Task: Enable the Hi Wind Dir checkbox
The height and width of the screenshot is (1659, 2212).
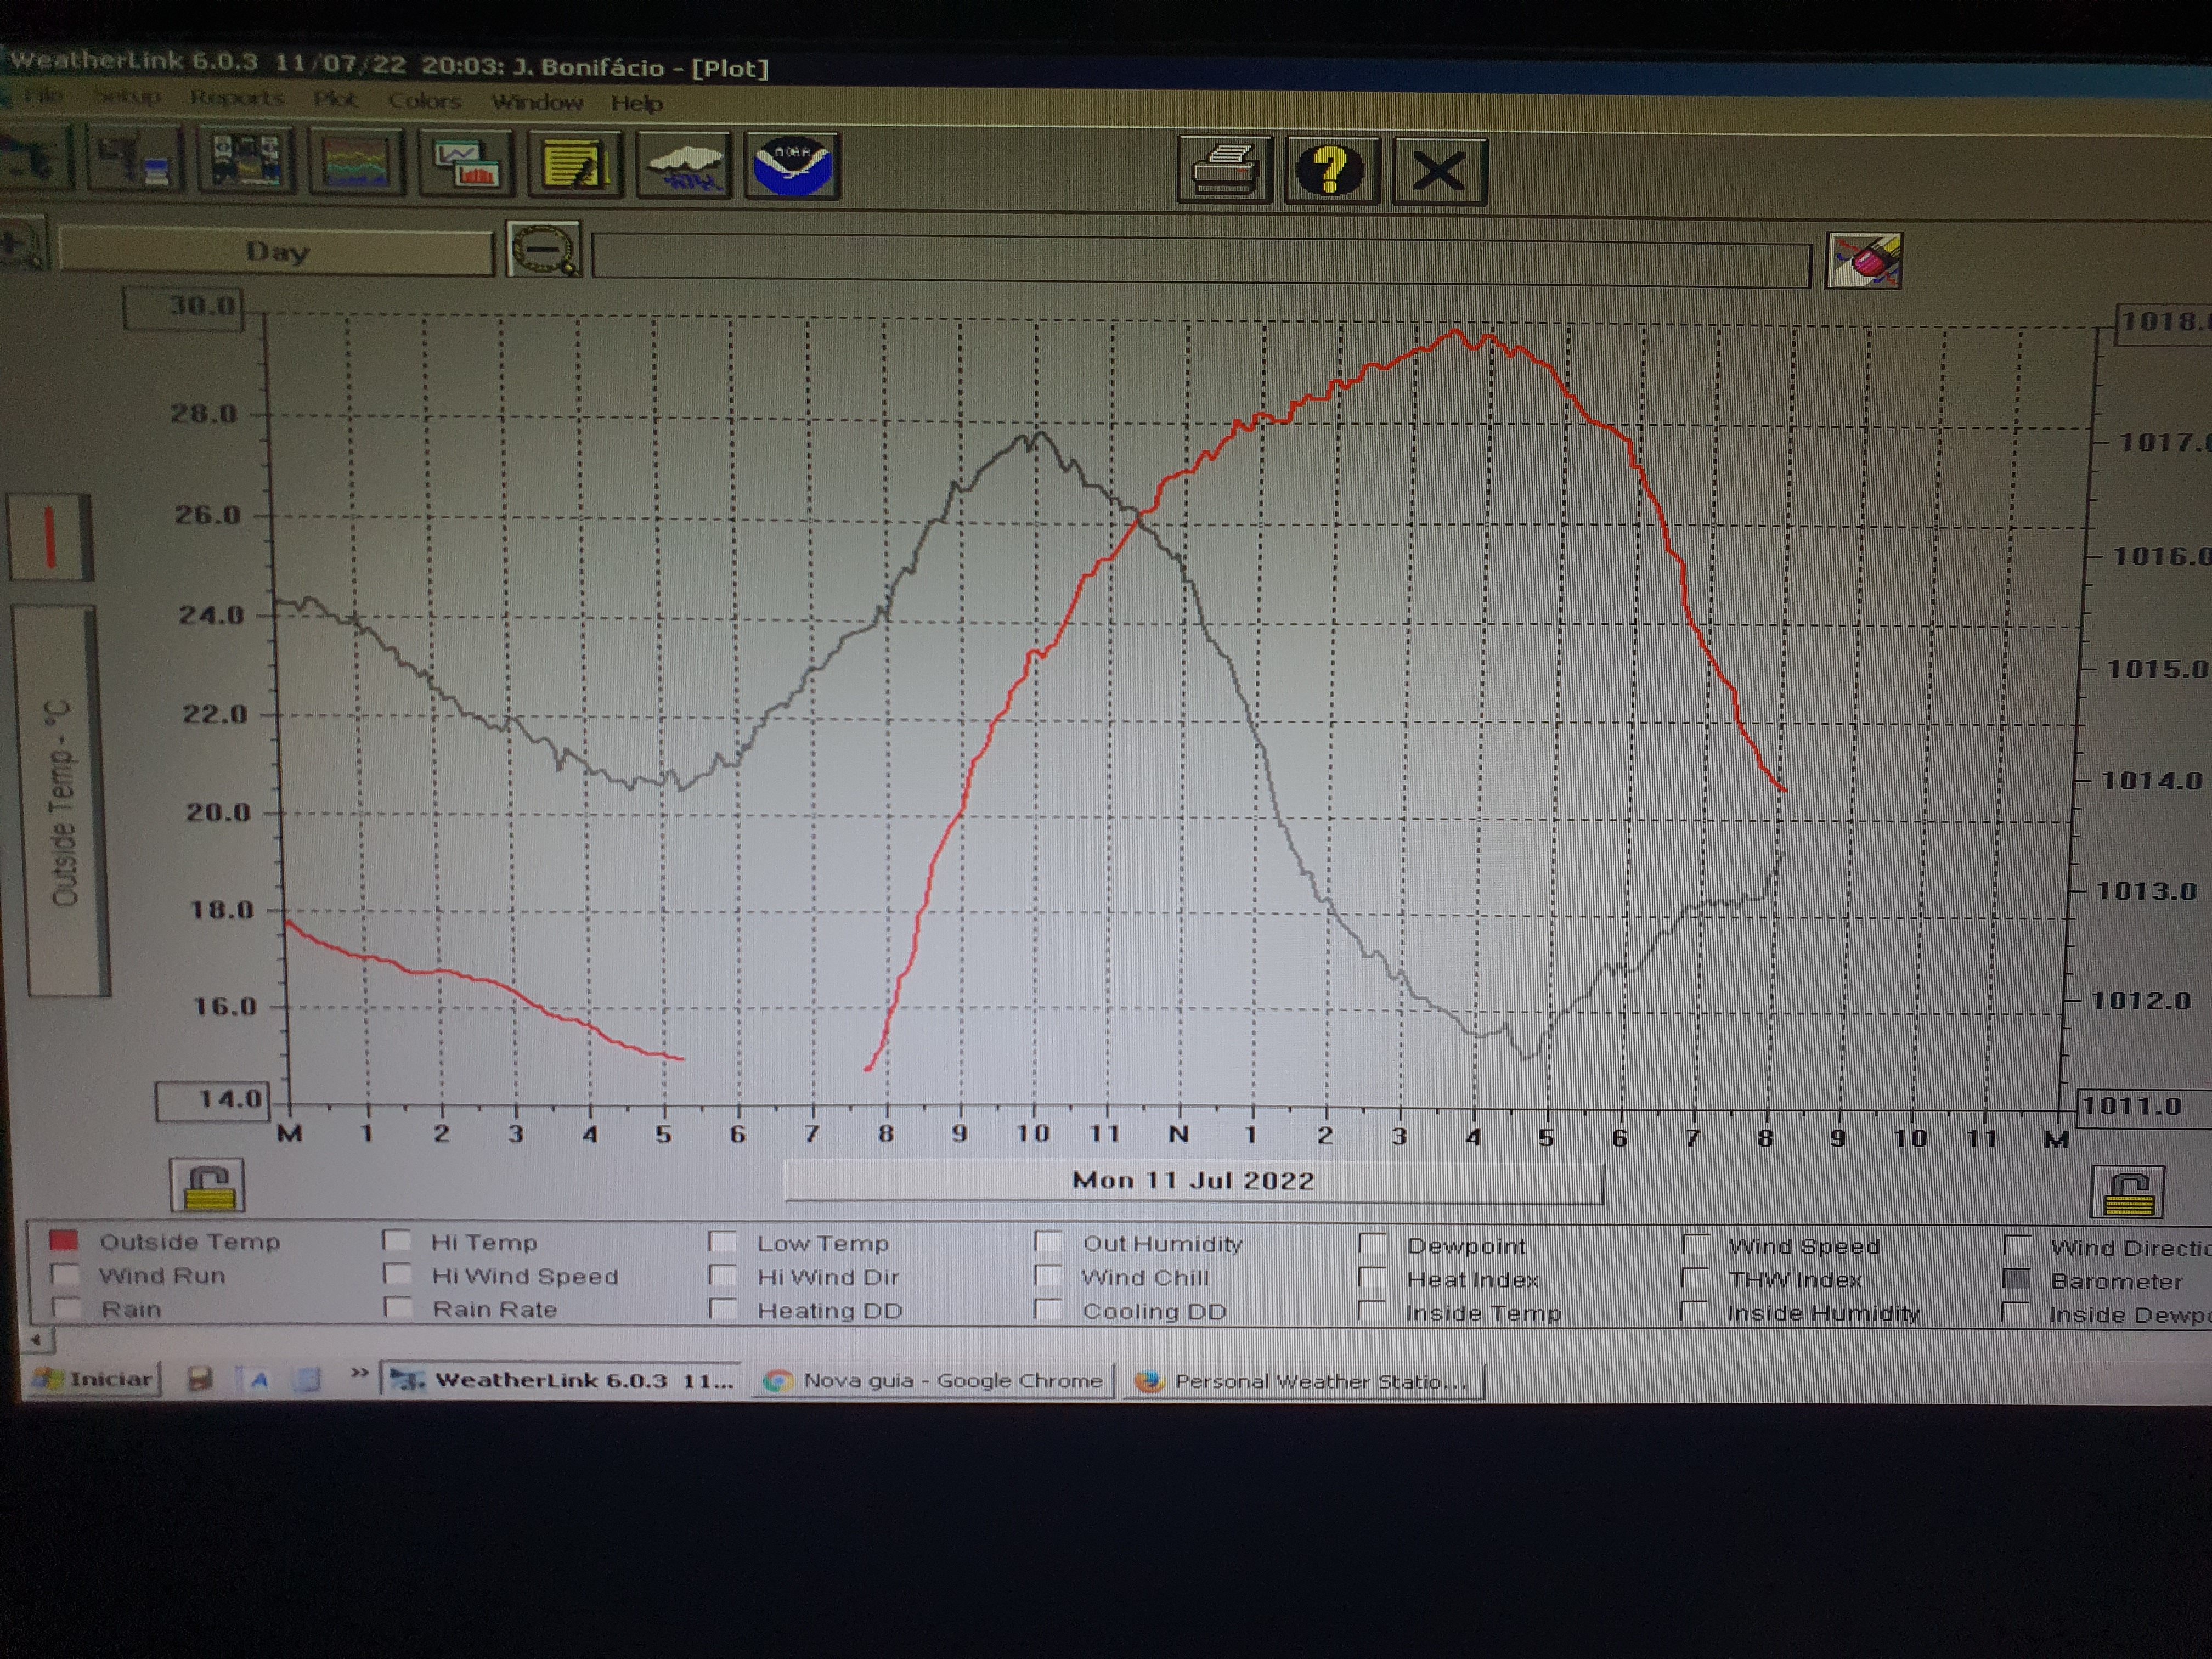Action: pos(722,1276)
